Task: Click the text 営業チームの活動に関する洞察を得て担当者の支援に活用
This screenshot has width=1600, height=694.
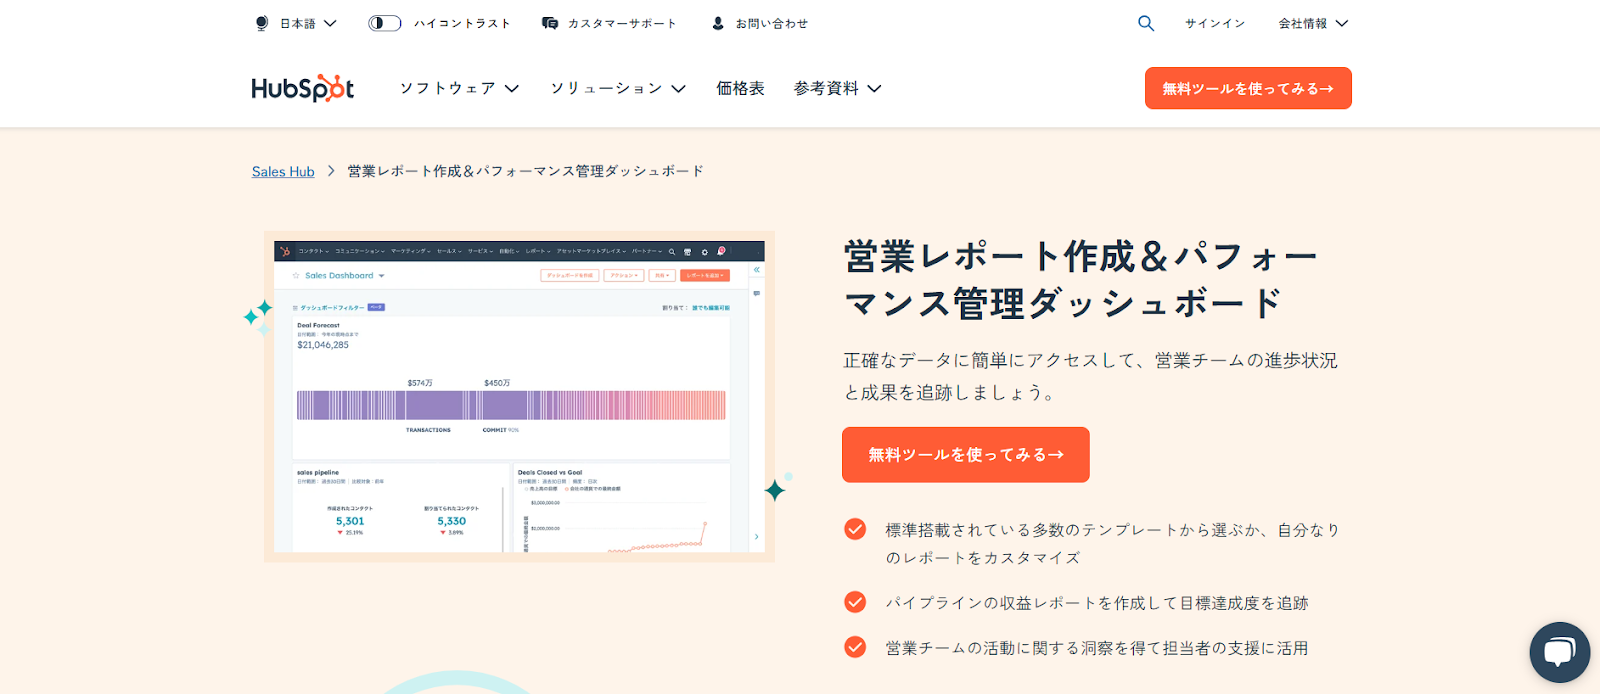Action: point(1097,648)
